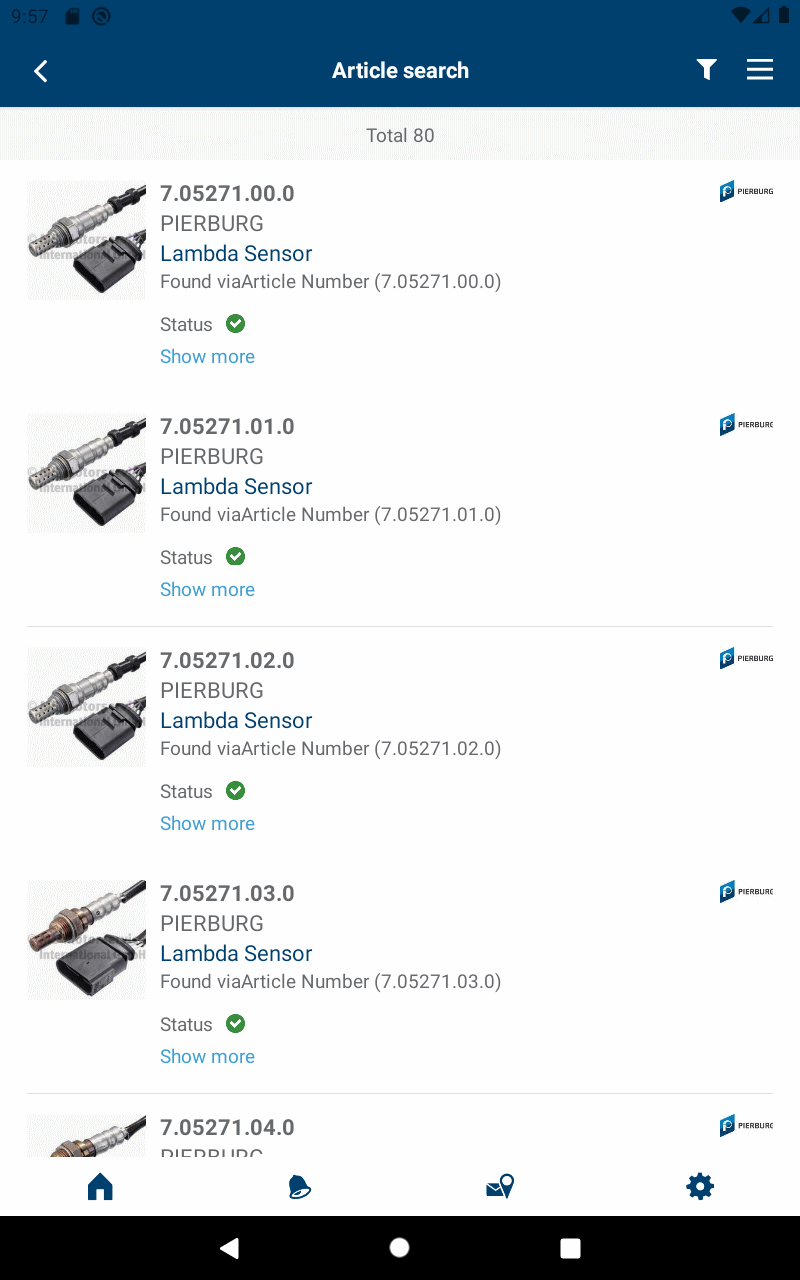Go back with the header arrow
800x1280 pixels.
41,71
